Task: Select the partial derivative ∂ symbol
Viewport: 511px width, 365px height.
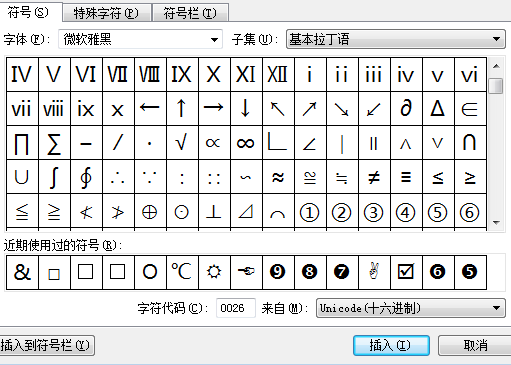Action: coord(406,109)
